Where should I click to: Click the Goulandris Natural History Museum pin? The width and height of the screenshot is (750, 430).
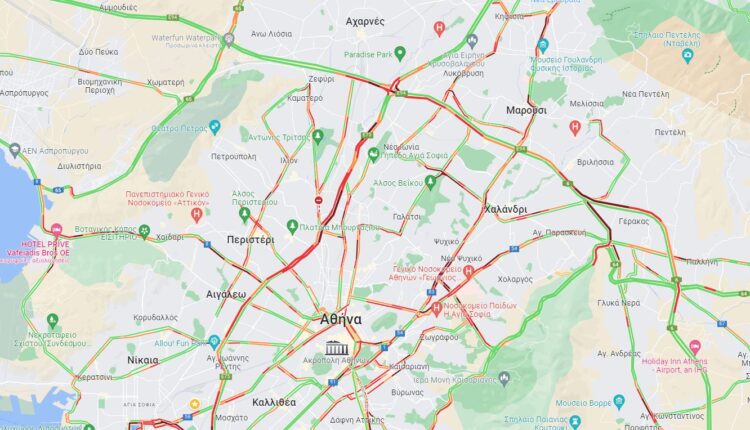(x=542, y=46)
